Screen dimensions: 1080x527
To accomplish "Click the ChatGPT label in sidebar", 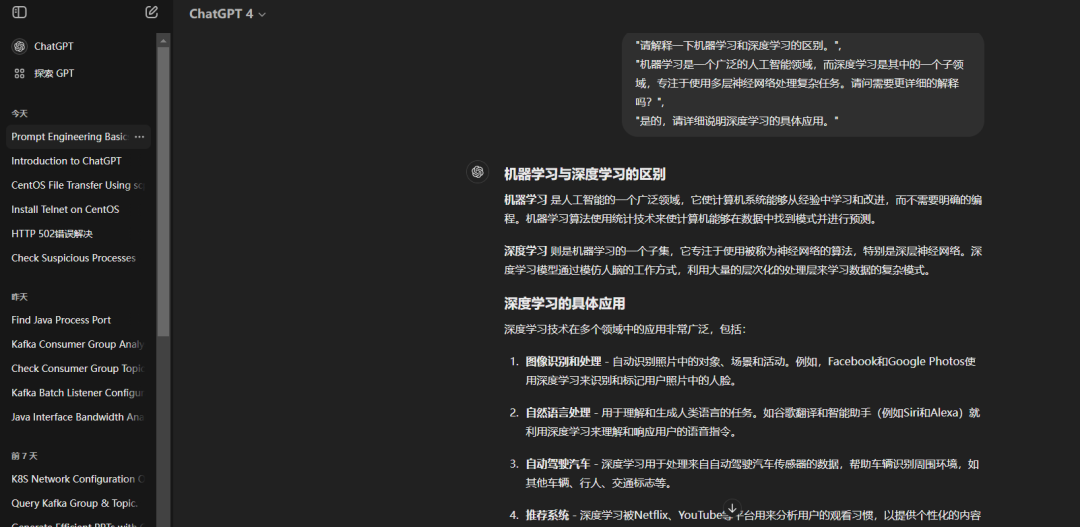I will [x=54, y=47].
